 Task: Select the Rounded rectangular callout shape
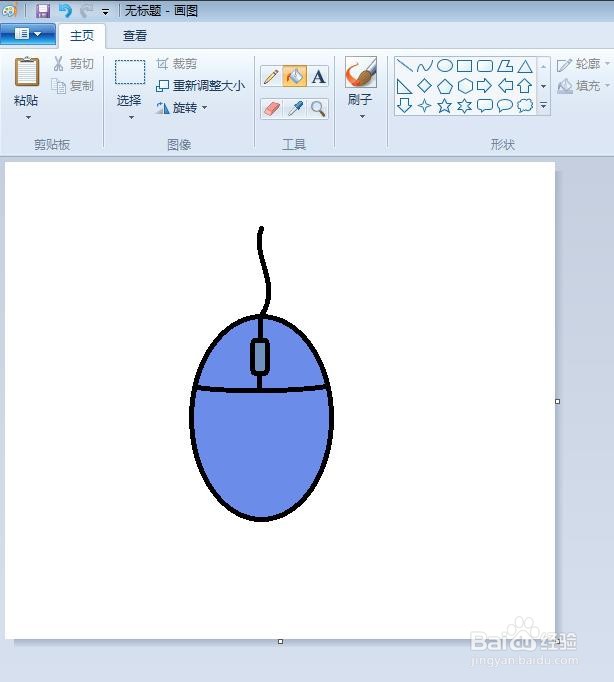[484, 105]
